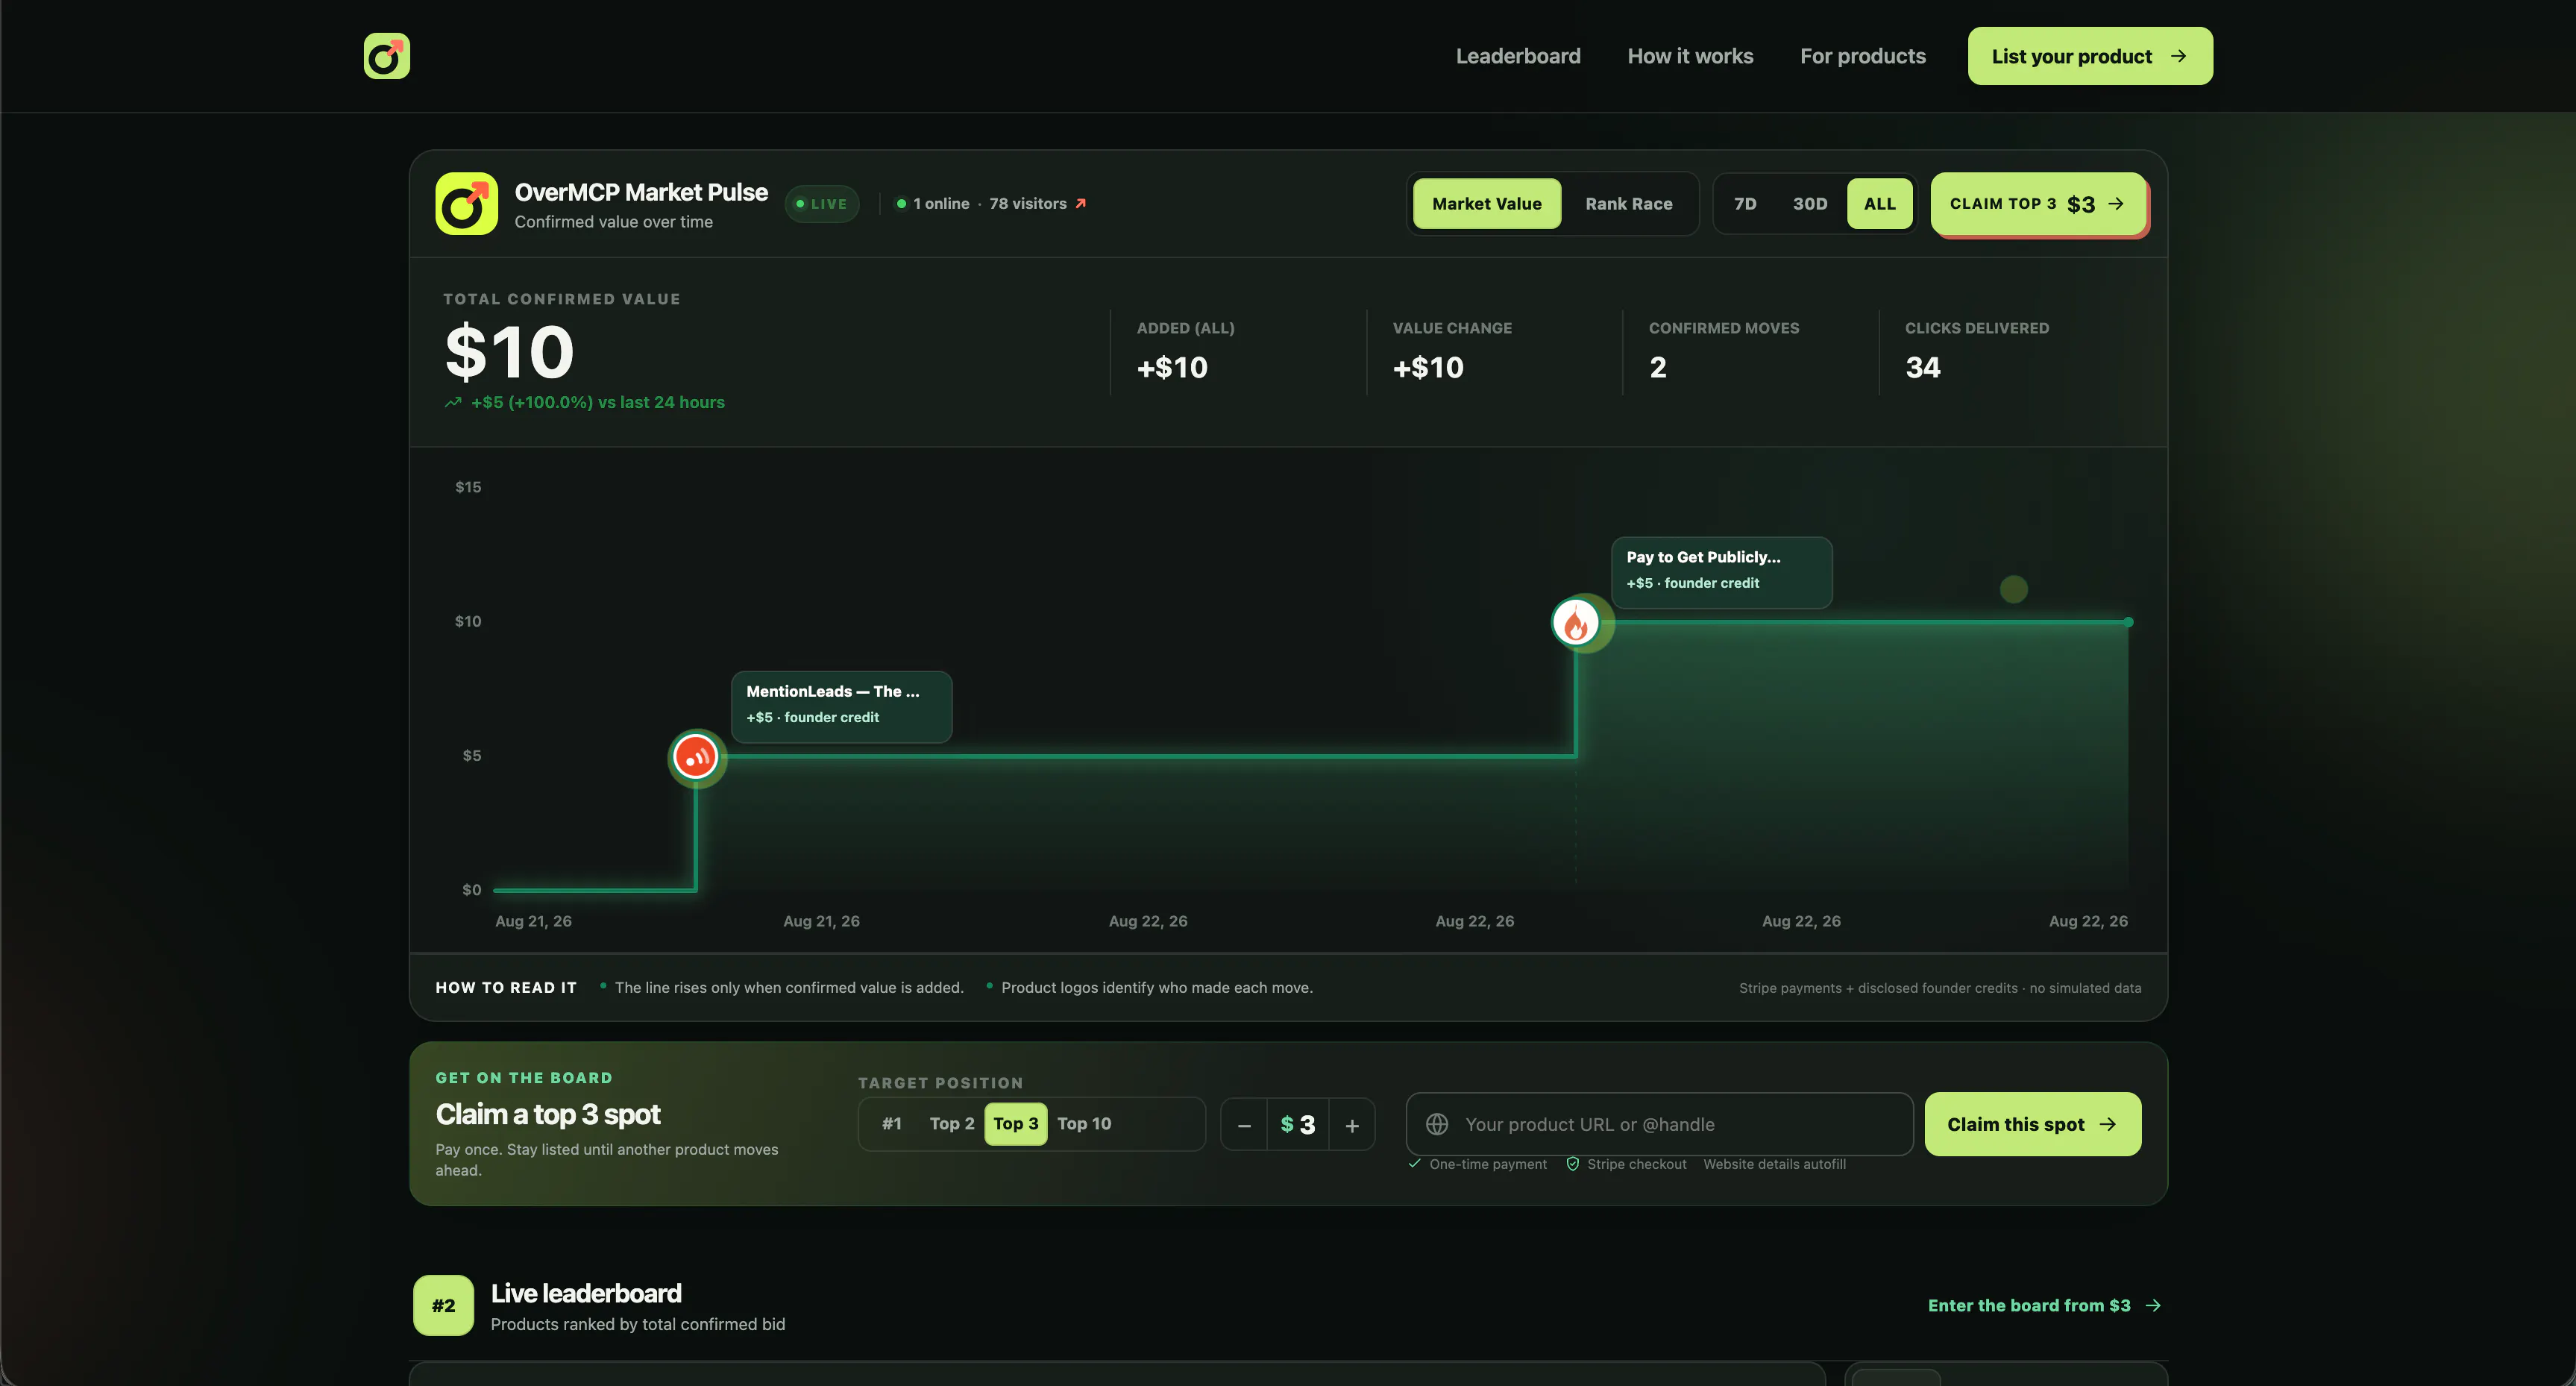
Task: Click the OverMCP logo in the navbar
Action: [386, 56]
